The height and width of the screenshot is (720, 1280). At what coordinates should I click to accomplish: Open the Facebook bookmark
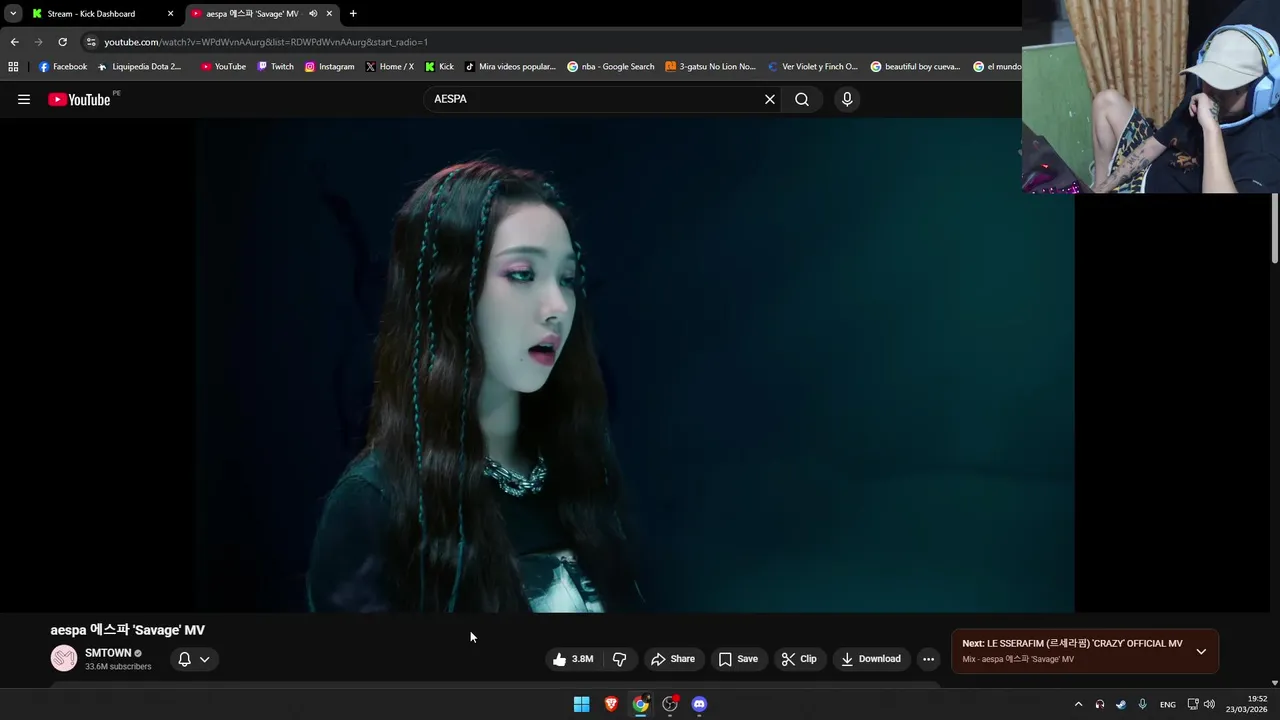63,67
